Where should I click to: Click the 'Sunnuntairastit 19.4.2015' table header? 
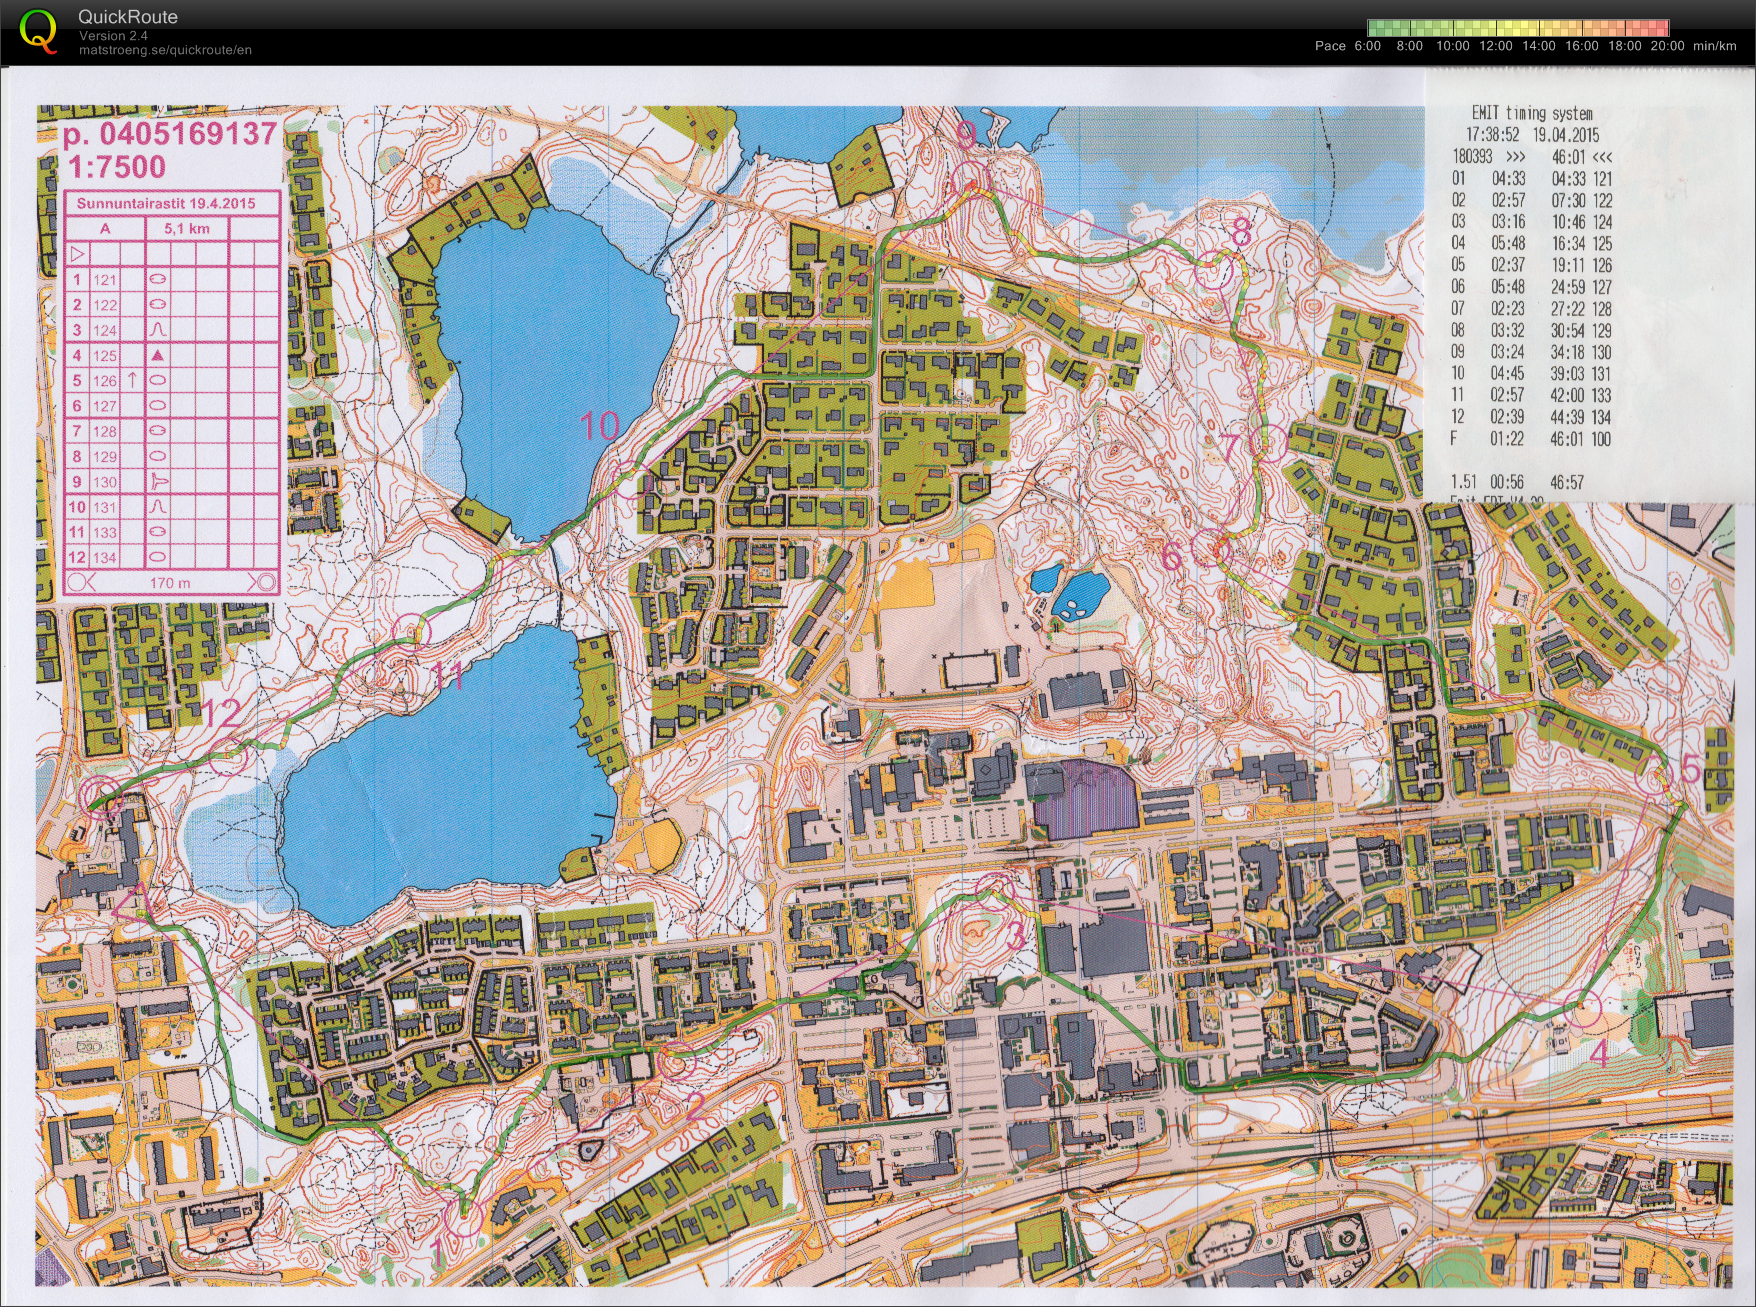pos(166,203)
